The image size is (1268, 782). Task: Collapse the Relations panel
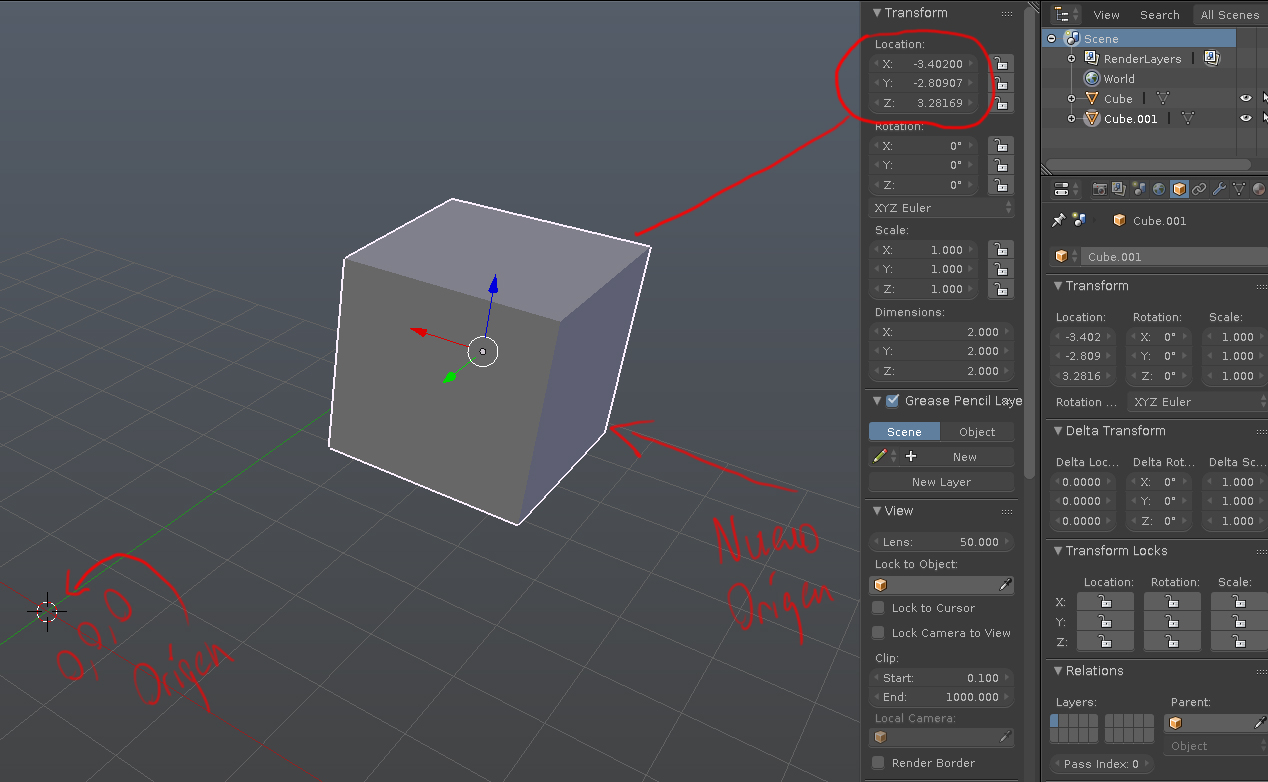click(x=1059, y=671)
